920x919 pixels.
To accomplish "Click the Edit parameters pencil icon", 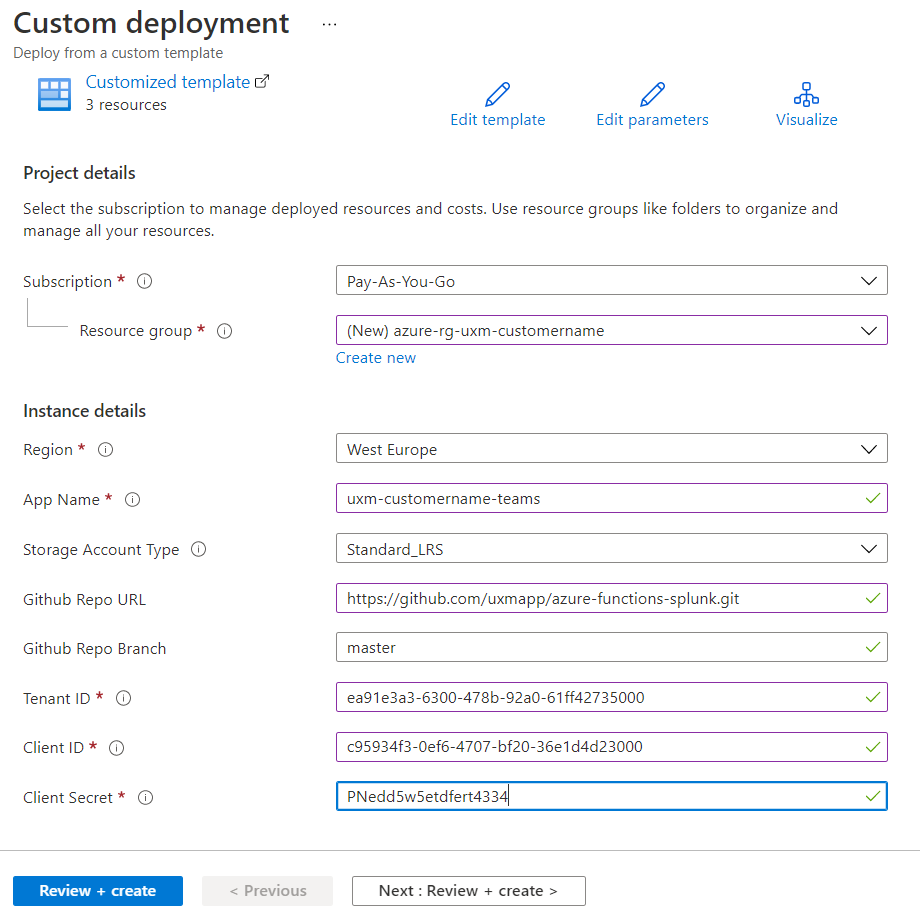I will (652, 95).
